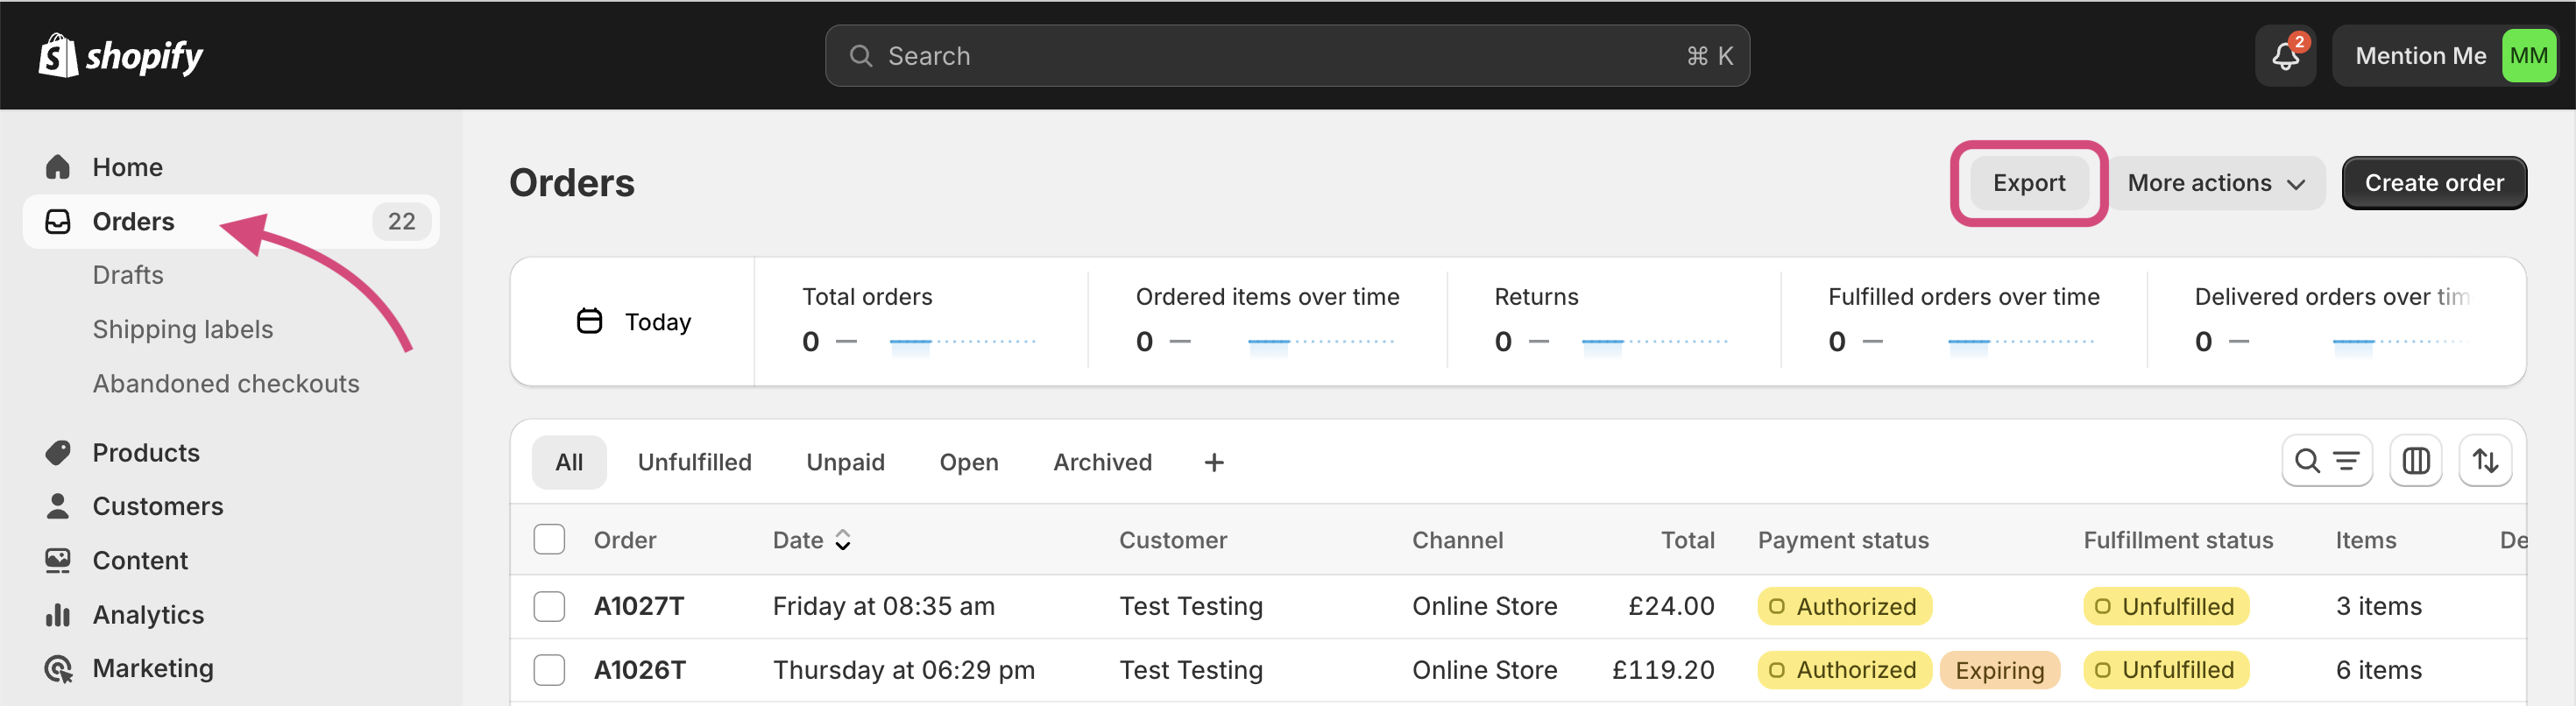Screen dimensions: 2576x706
Task: Click the Search input field
Action: [1287, 56]
